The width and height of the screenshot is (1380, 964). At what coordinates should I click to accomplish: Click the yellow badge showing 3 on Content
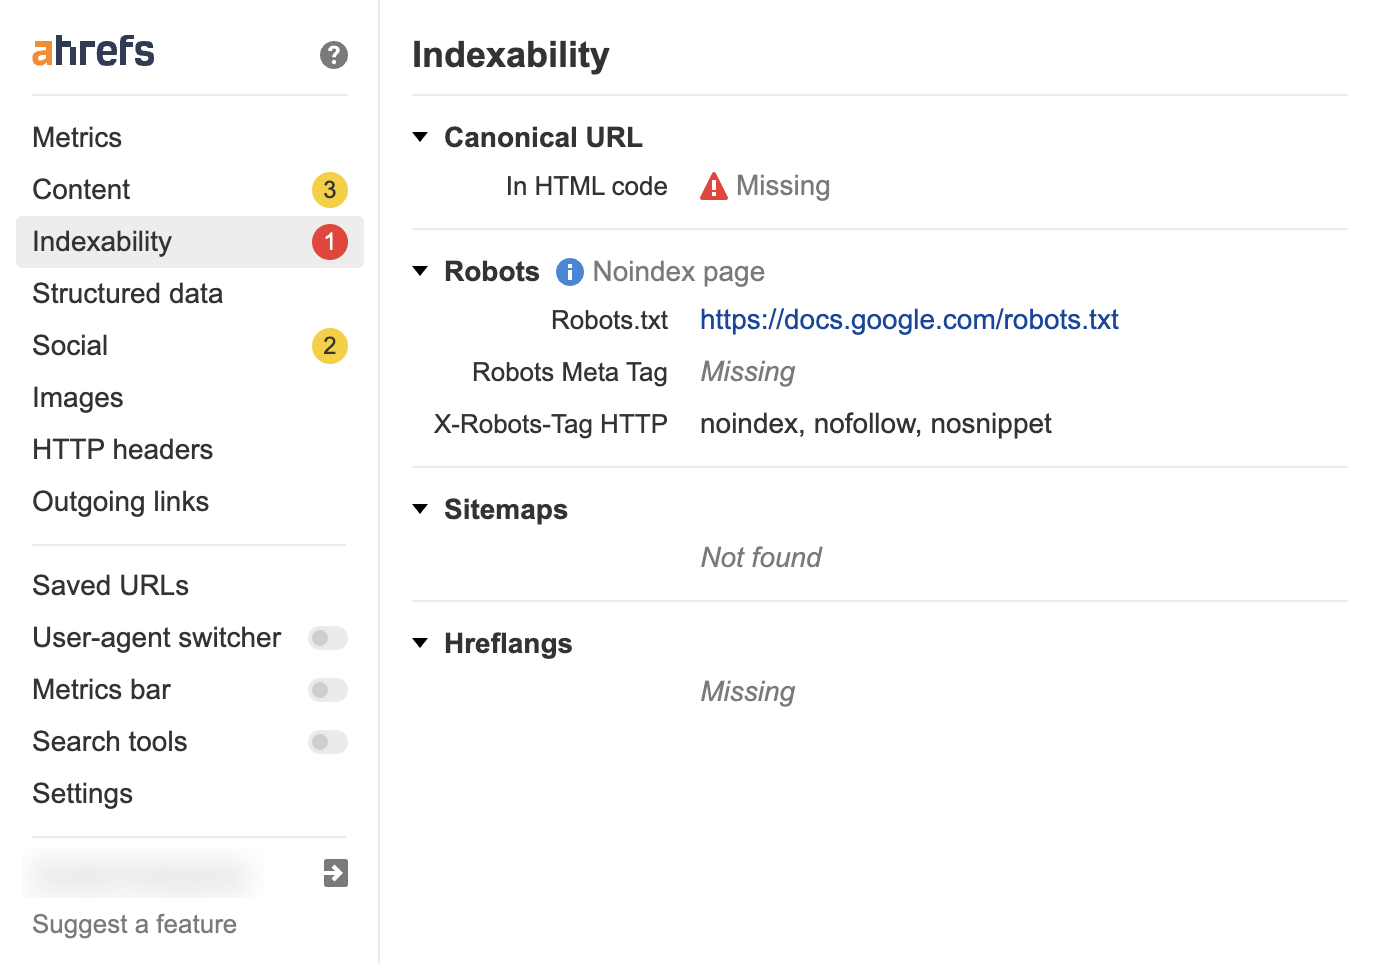click(329, 190)
